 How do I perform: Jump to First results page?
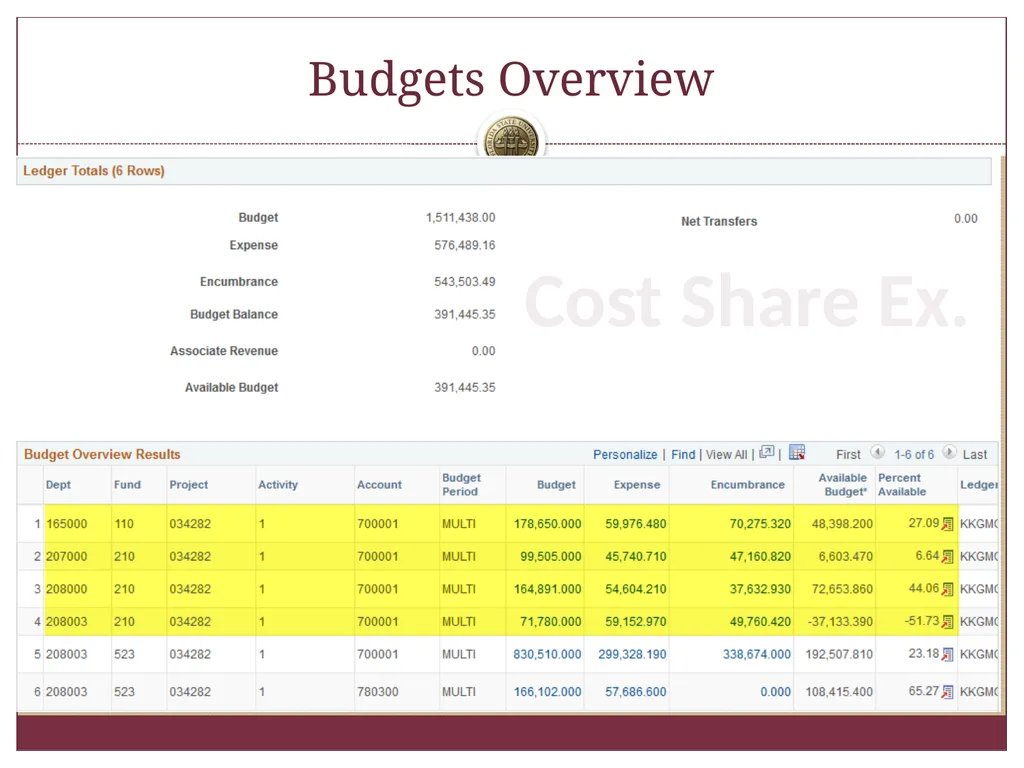coord(848,455)
